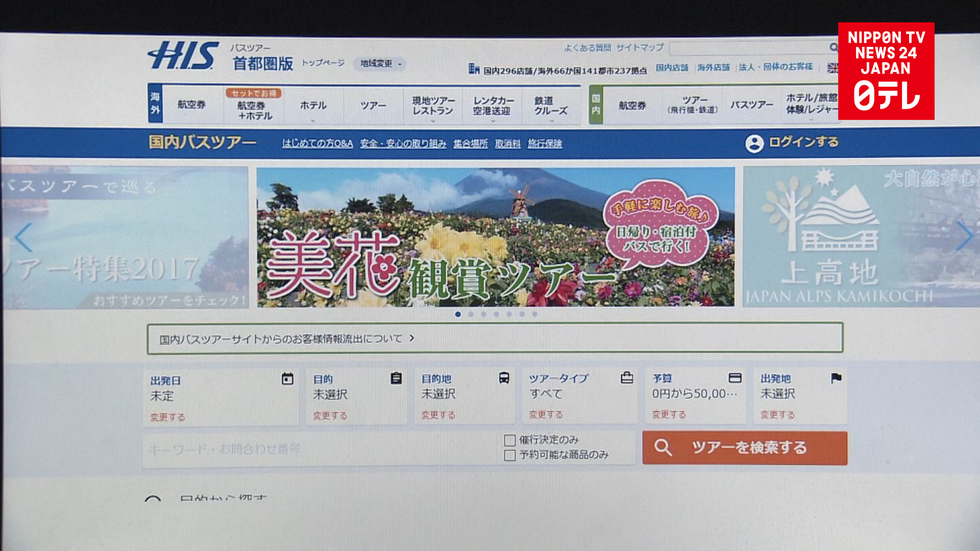Image resolution: width=980 pixels, height=551 pixels.
Task: Click the previous slide arrow on banner
Action: [23, 237]
